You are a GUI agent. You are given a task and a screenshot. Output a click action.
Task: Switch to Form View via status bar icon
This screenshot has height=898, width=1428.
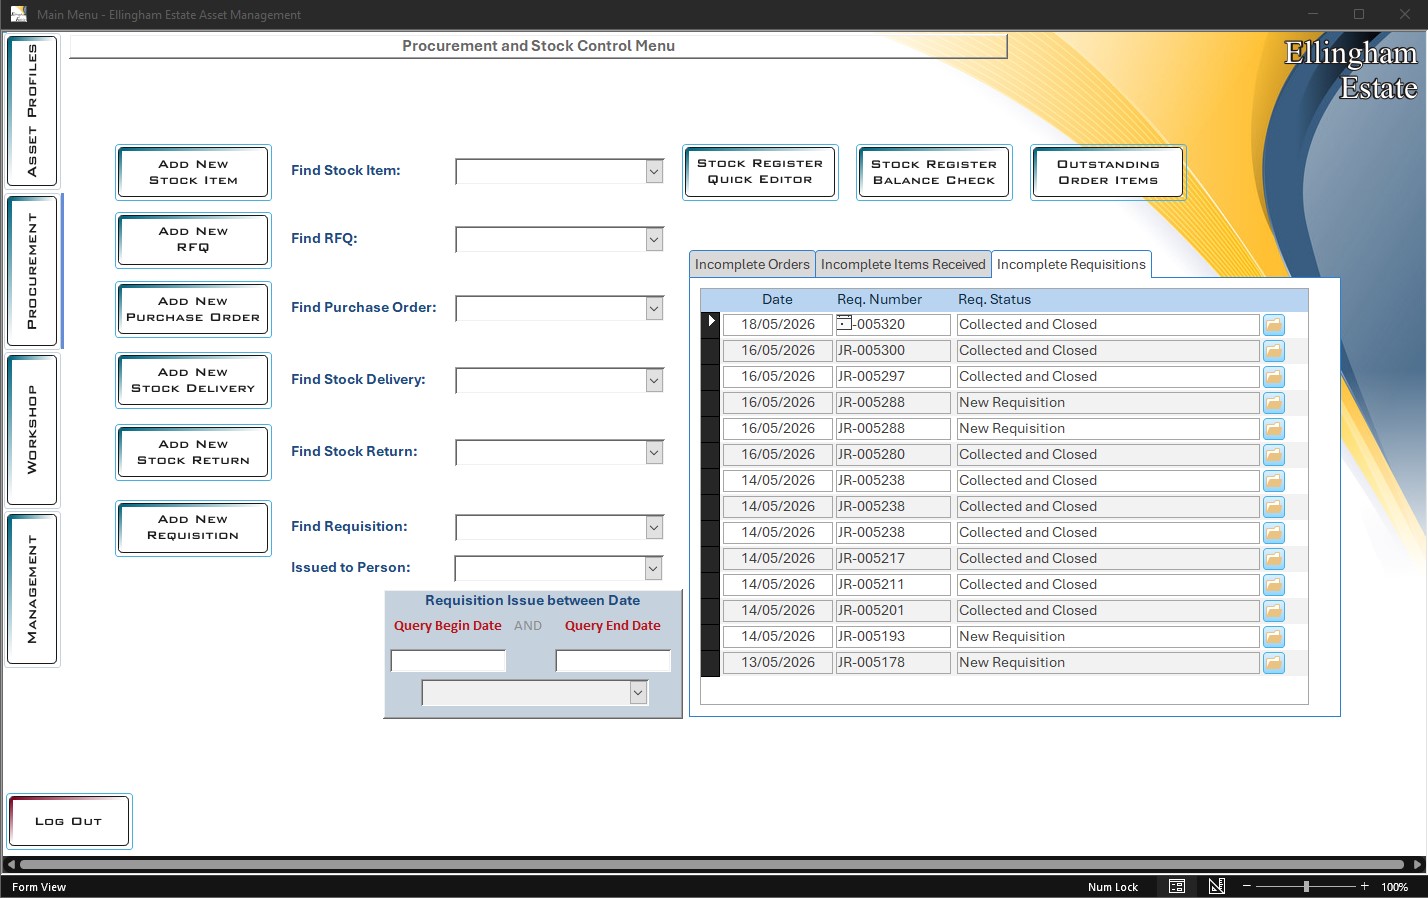[1177, 887]
